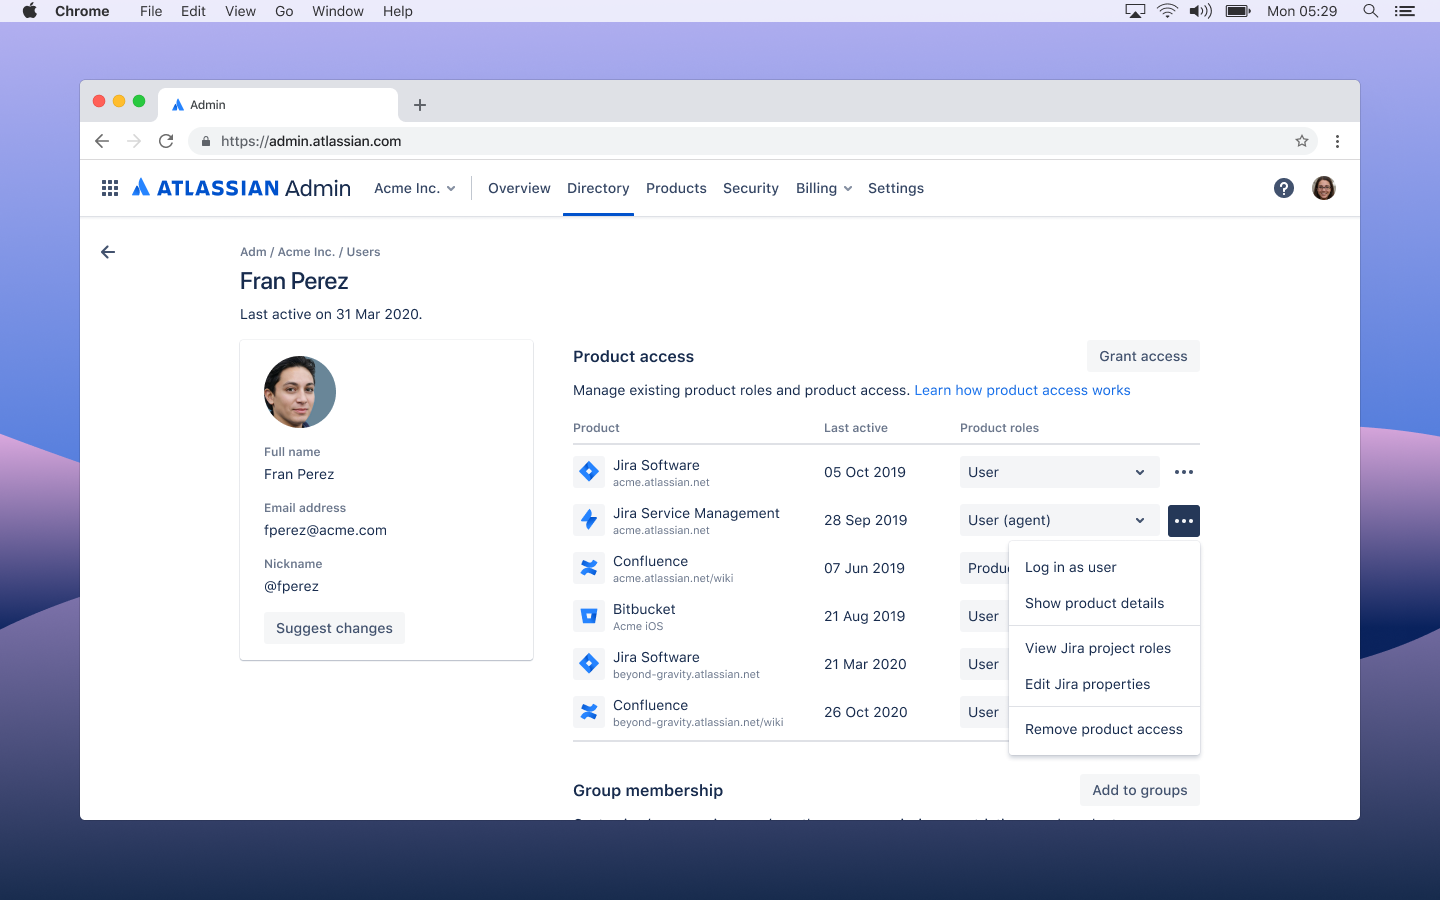Click the Grant access button
The image size is (1440, 900).
(x=1143, y=356)
